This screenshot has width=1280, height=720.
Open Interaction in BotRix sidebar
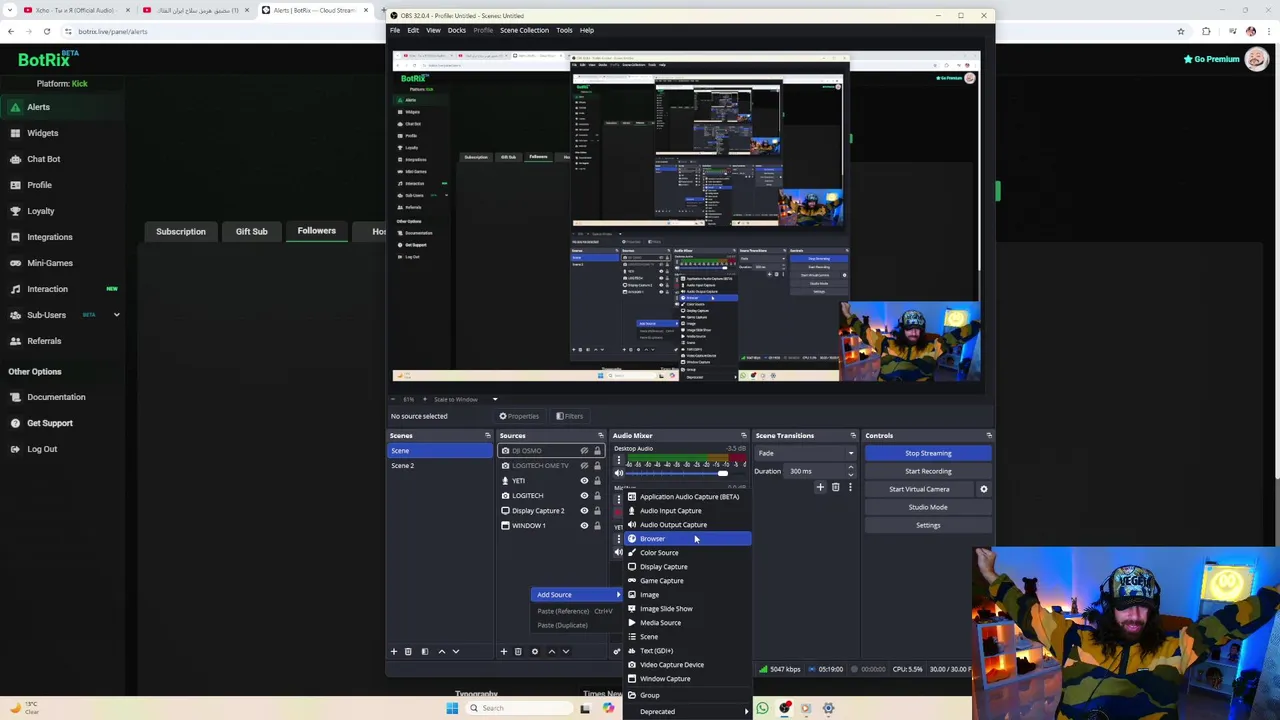(47, 289)
